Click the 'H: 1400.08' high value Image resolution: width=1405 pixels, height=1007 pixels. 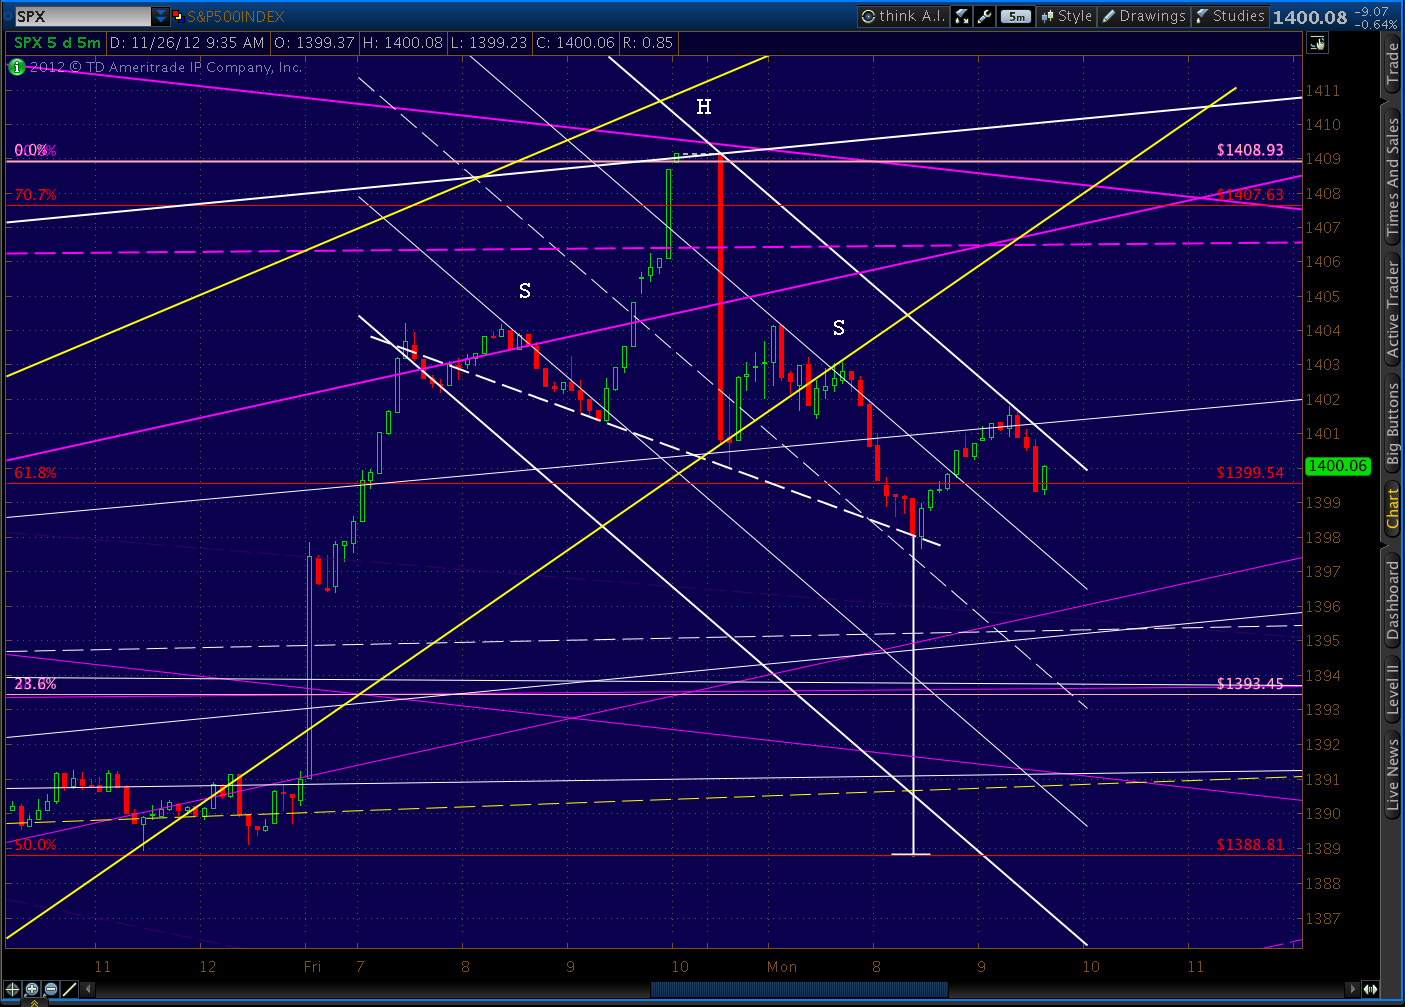pos(402,43)
